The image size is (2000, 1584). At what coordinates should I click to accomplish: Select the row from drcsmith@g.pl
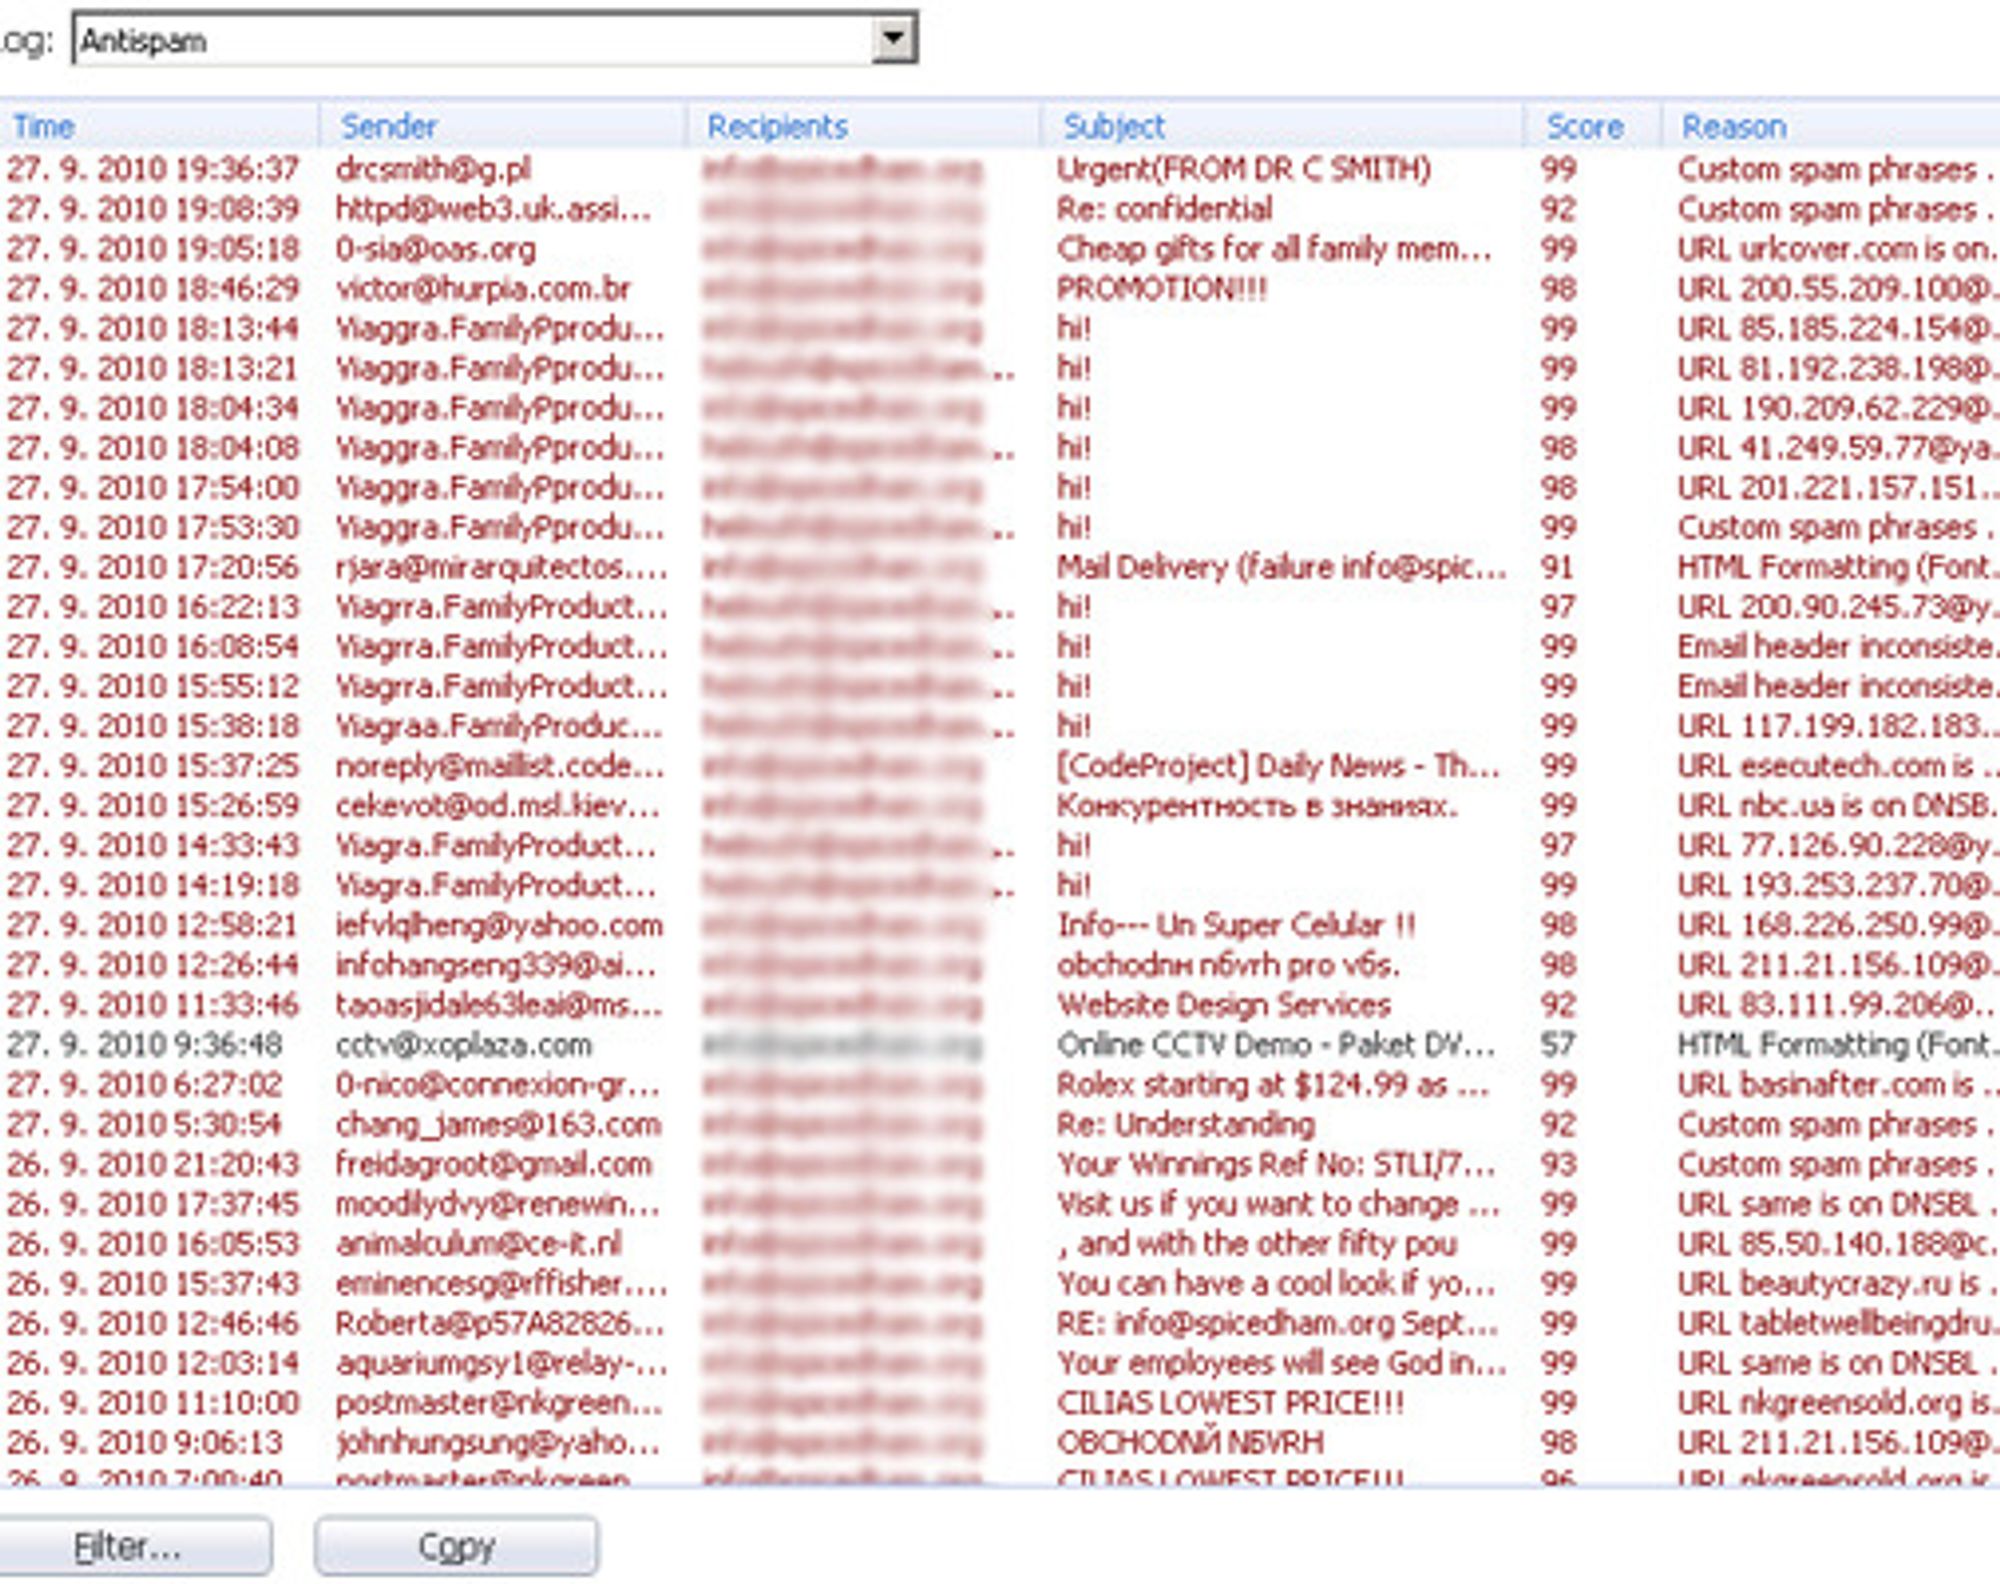[1000, 169]
